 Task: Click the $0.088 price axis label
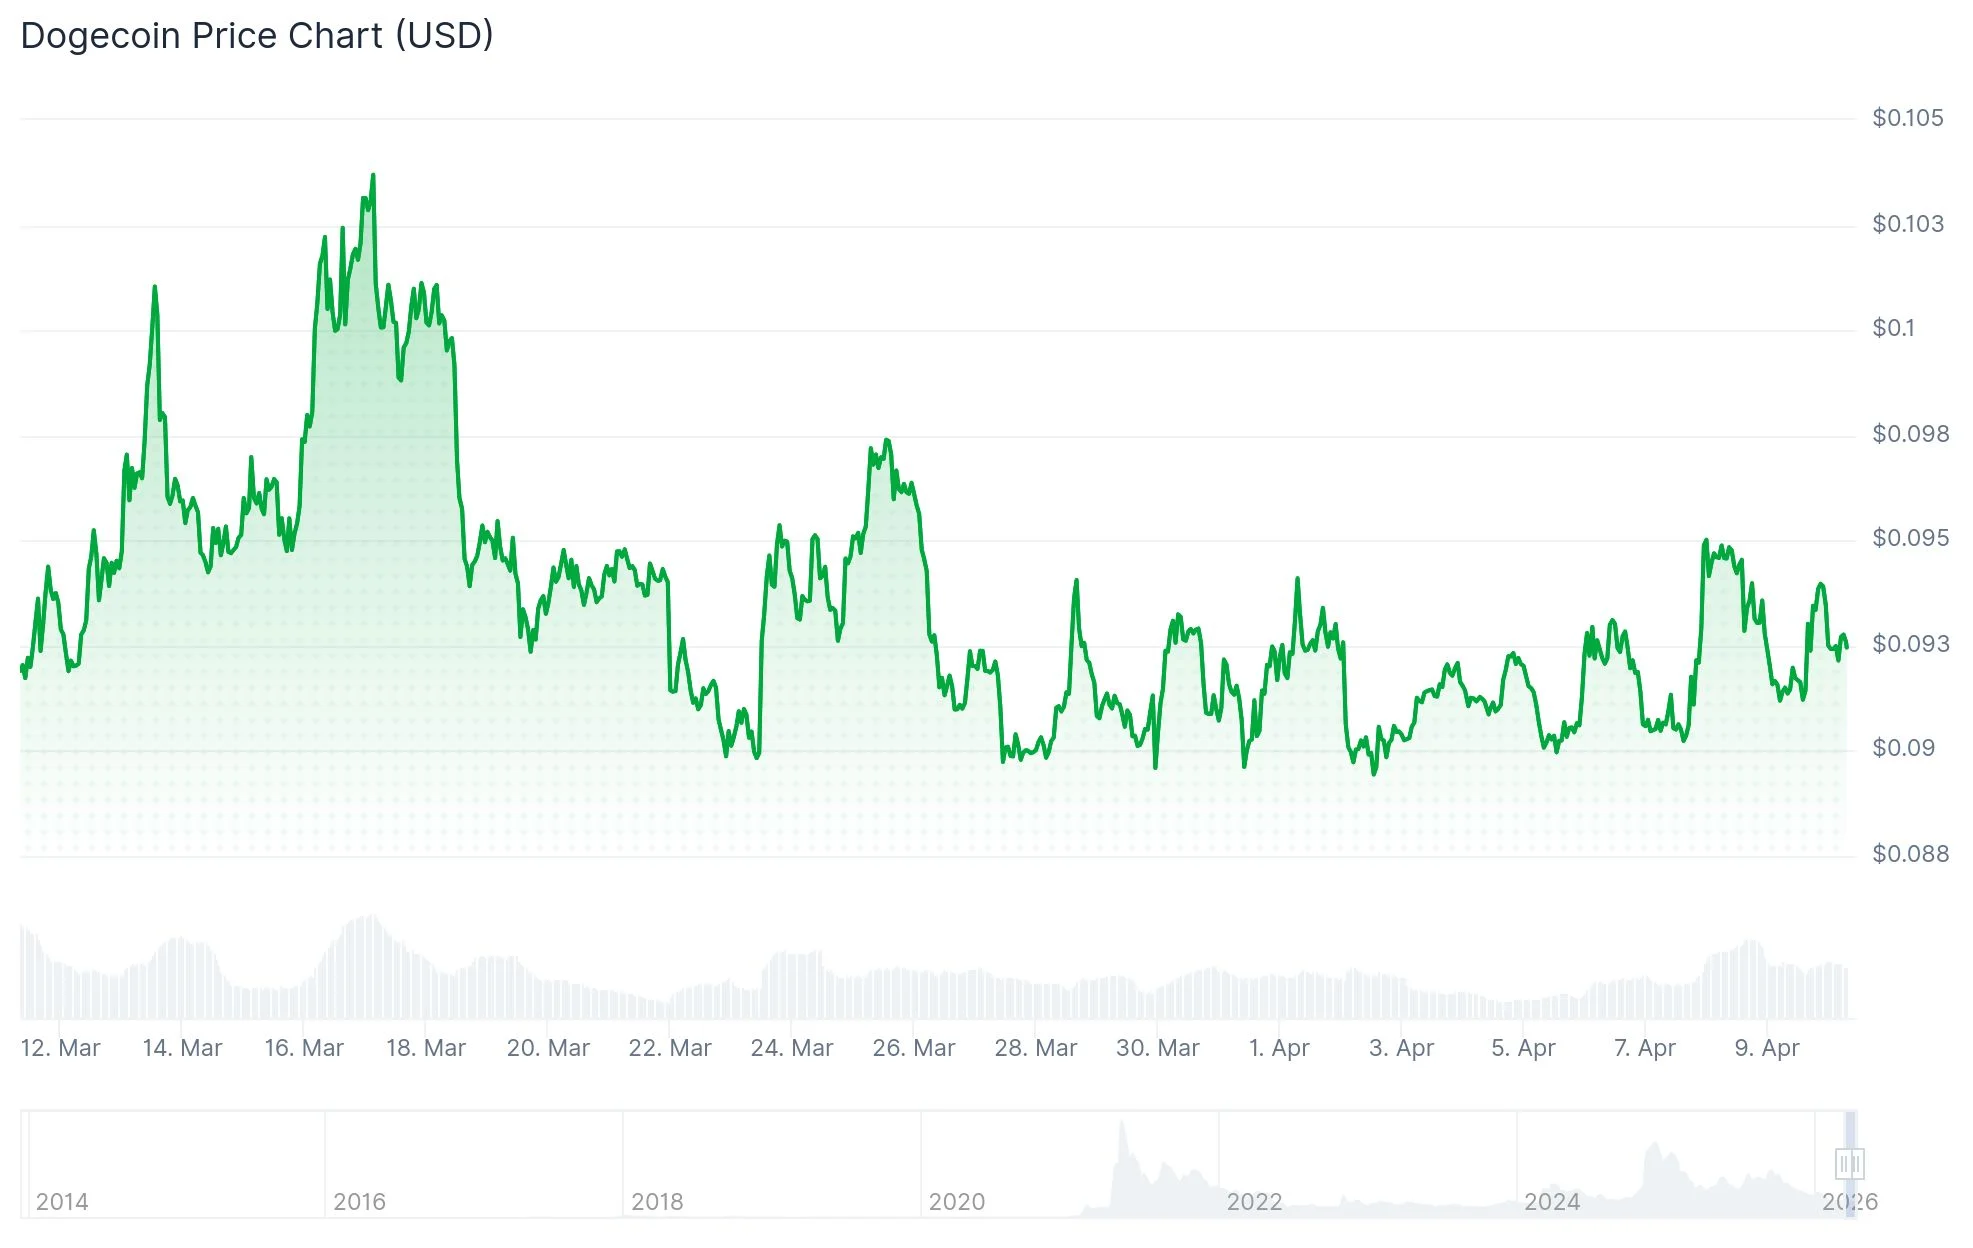point(1910,854)
